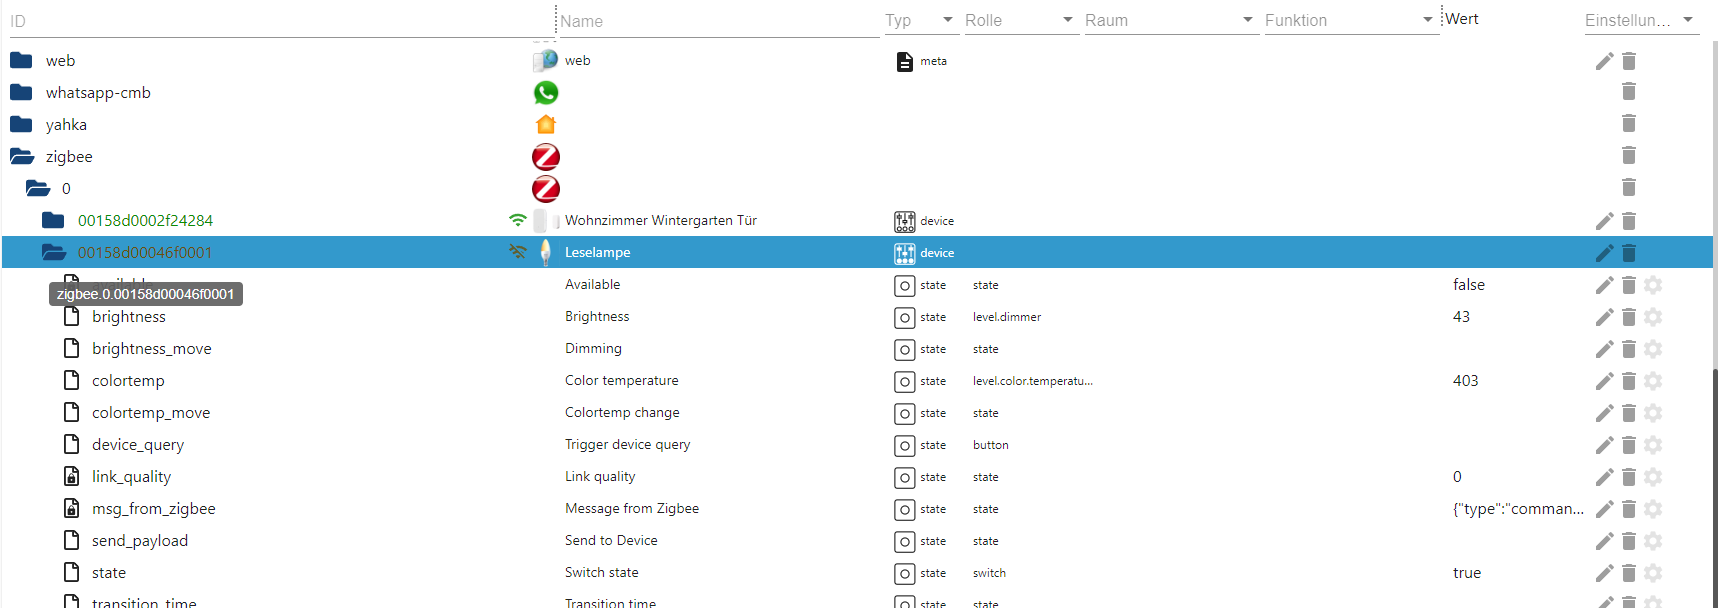This screenshot has width=1721, height=608.
Task: Open settings gear for brightness state
Action: [1653, 317]
